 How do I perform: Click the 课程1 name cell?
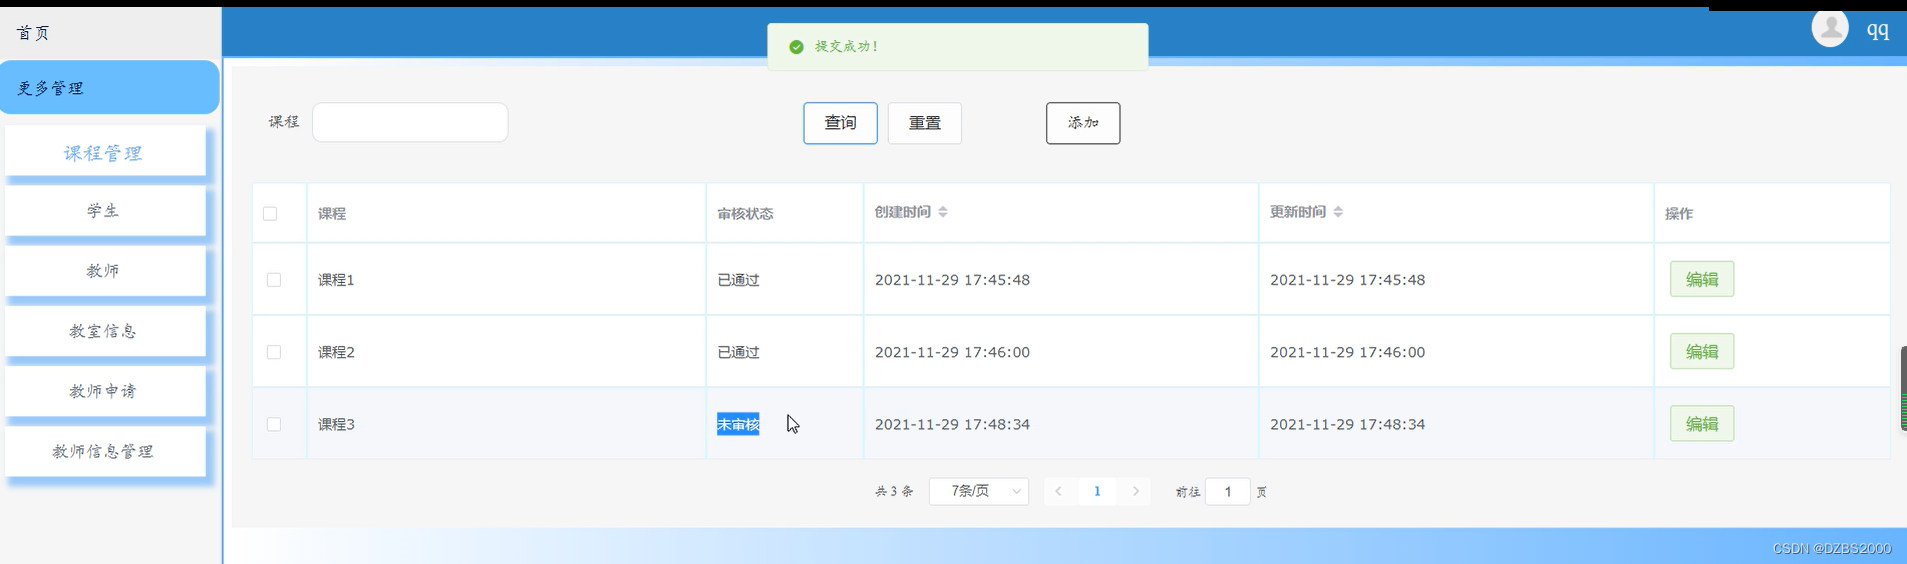click(x=506, y=280)
